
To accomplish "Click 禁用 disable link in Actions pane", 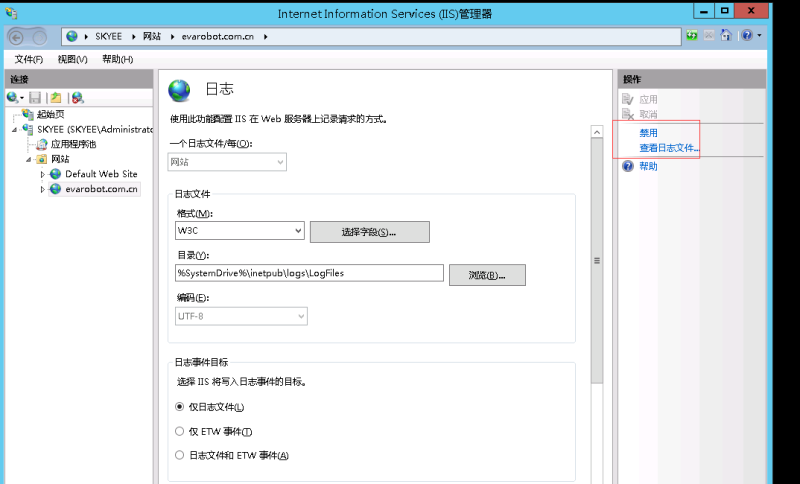I will [x=648, y=133].
